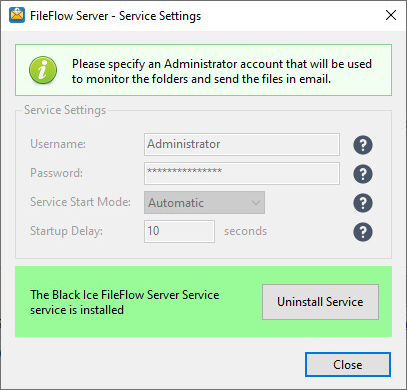This screenshot has height=390, width=407.
Task: Click the Startup Delay box showing 10
Action: [x=179, y=231]
